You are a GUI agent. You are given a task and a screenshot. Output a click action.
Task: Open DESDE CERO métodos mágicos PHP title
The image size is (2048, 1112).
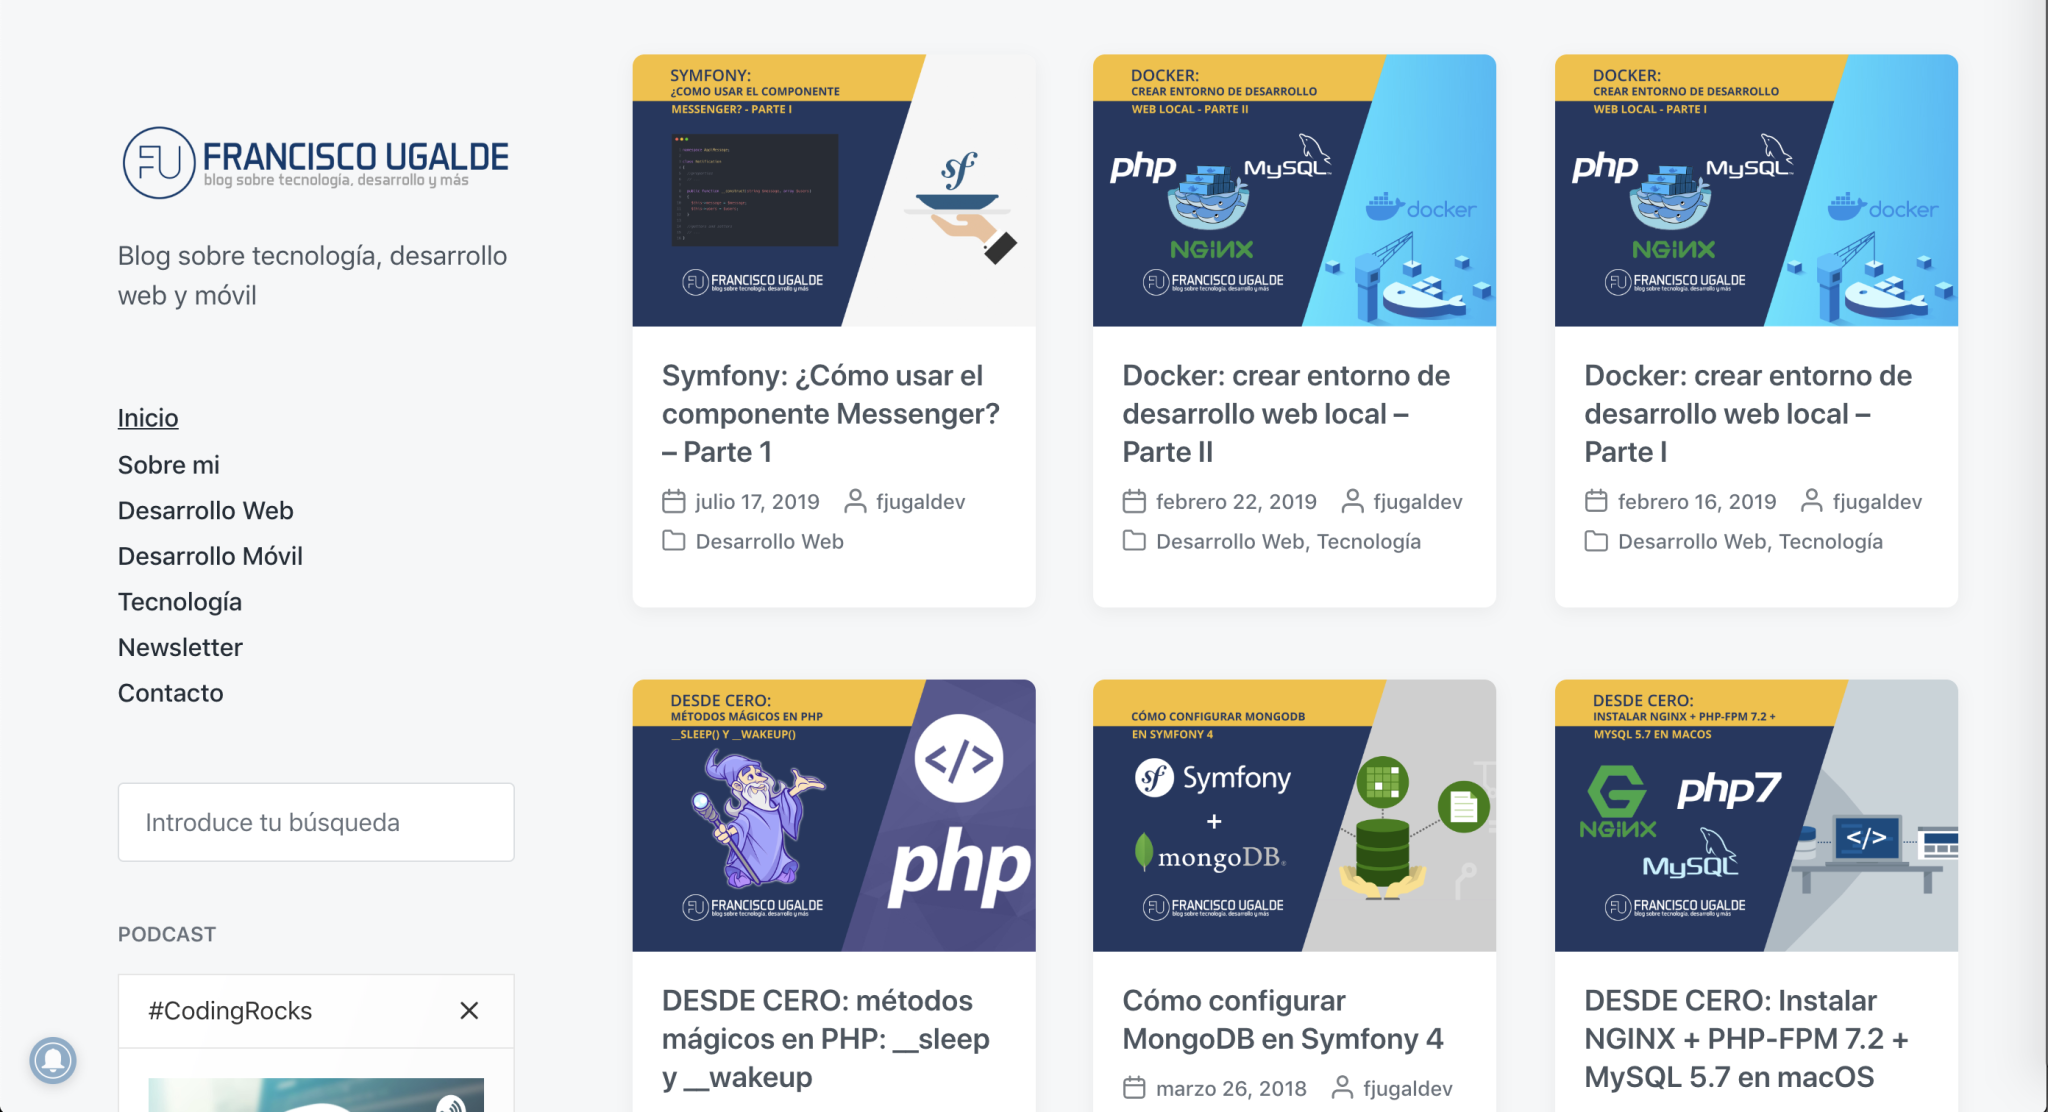tap(826, 1039)
